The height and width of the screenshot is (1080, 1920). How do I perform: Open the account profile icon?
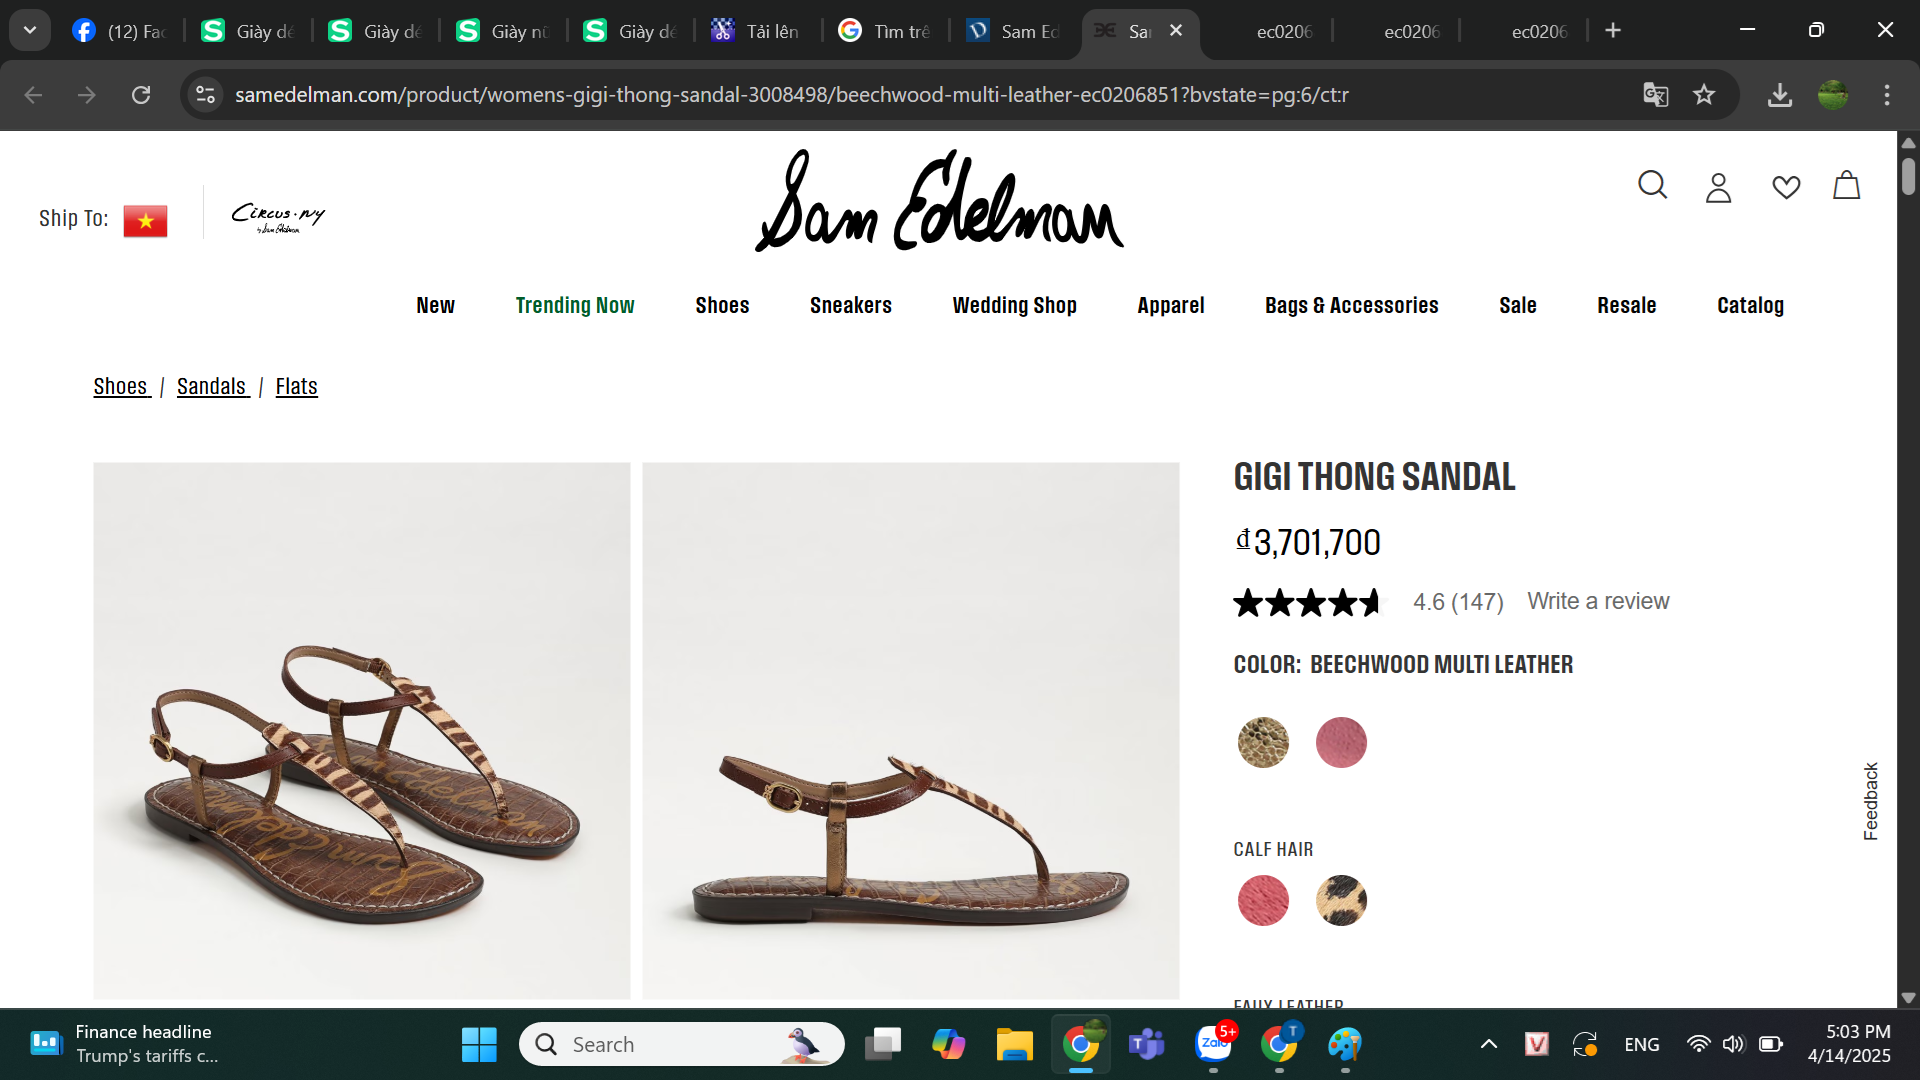tap(1718, 187)
